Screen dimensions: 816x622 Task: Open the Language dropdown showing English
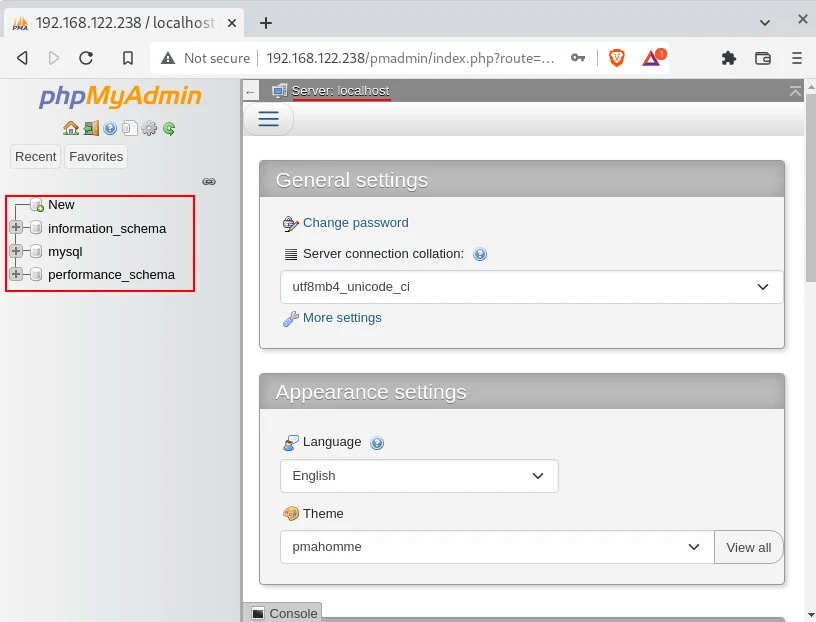coord(419,476)
